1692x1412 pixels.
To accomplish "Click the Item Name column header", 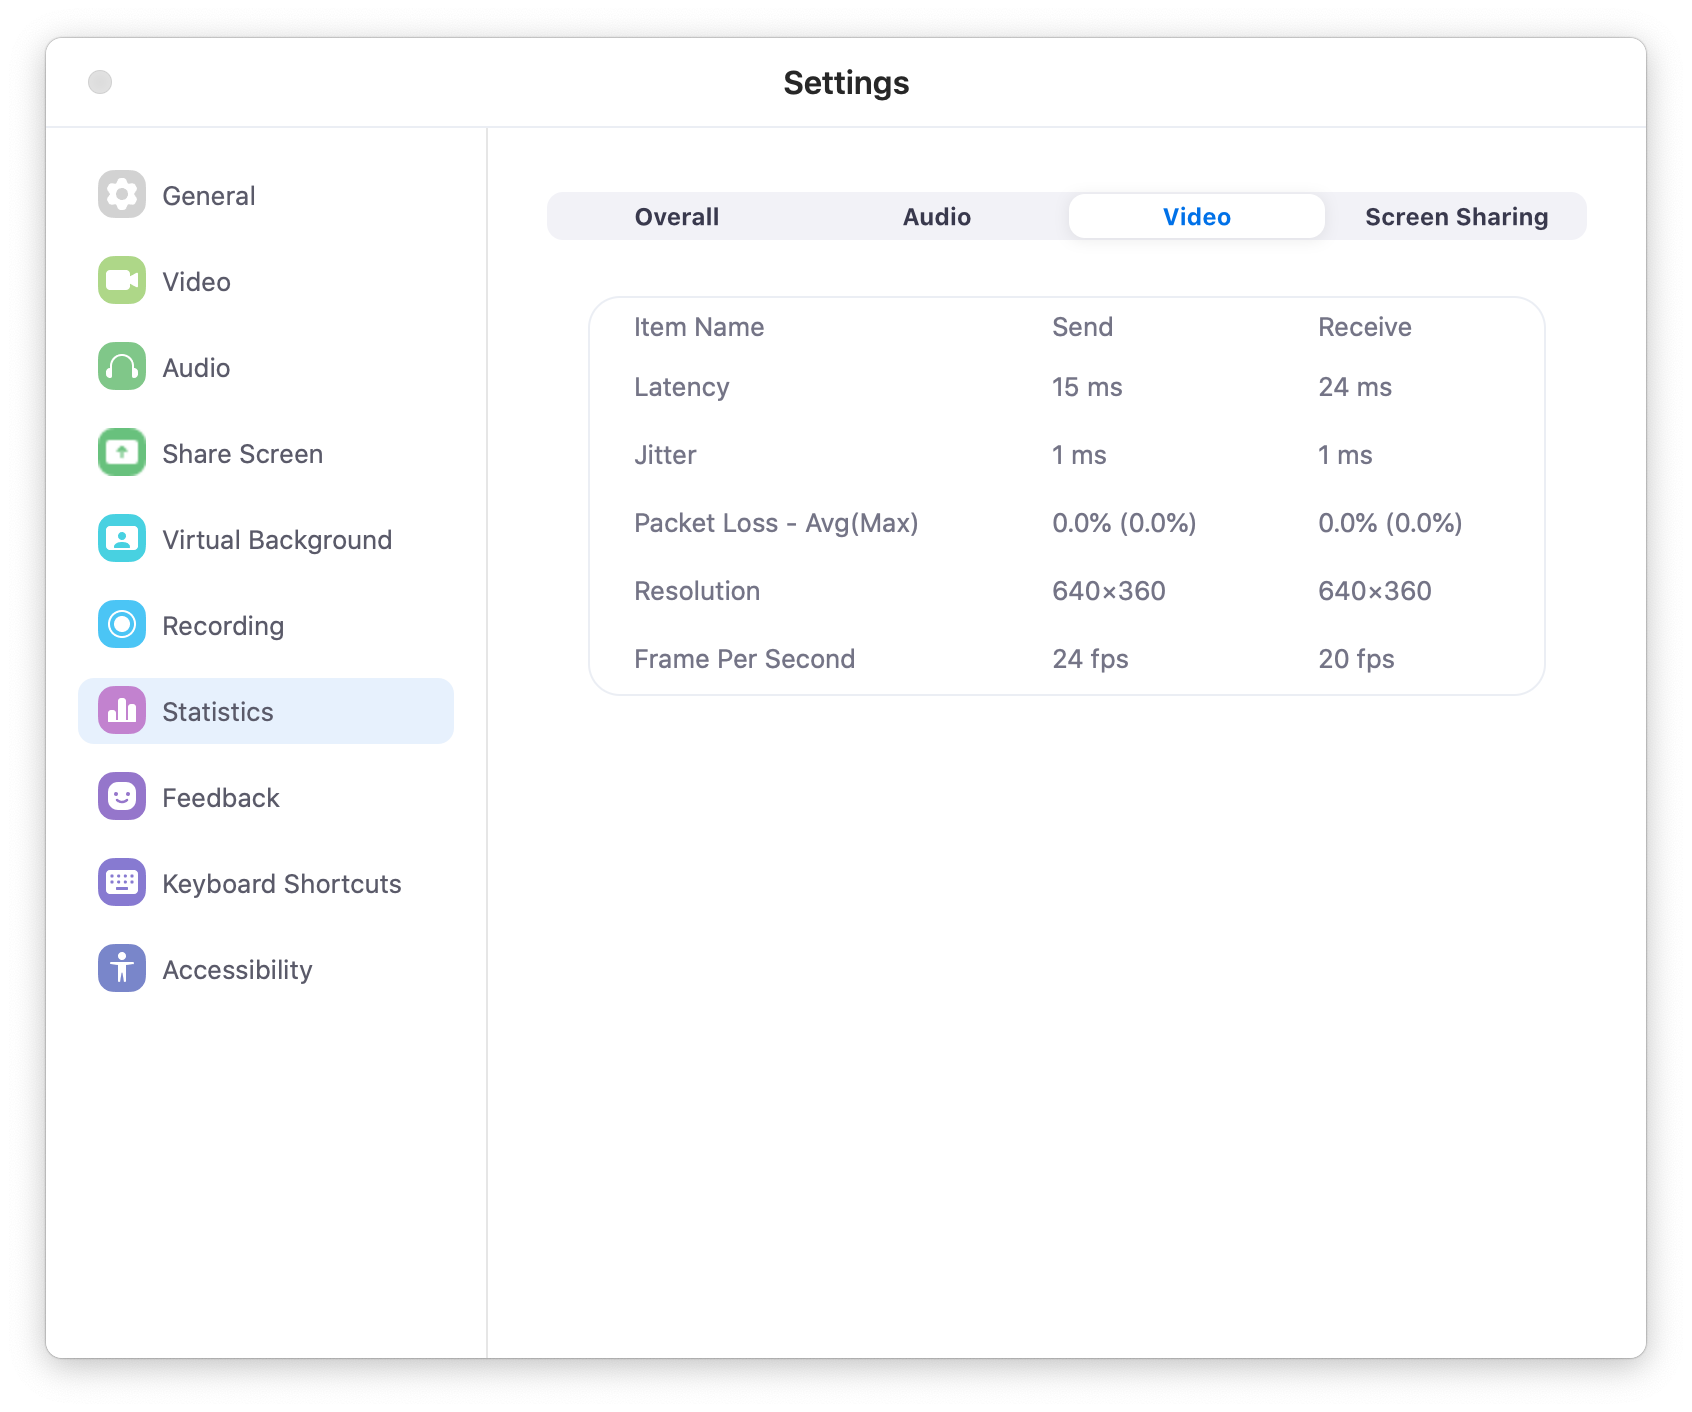I will (699, 327).
